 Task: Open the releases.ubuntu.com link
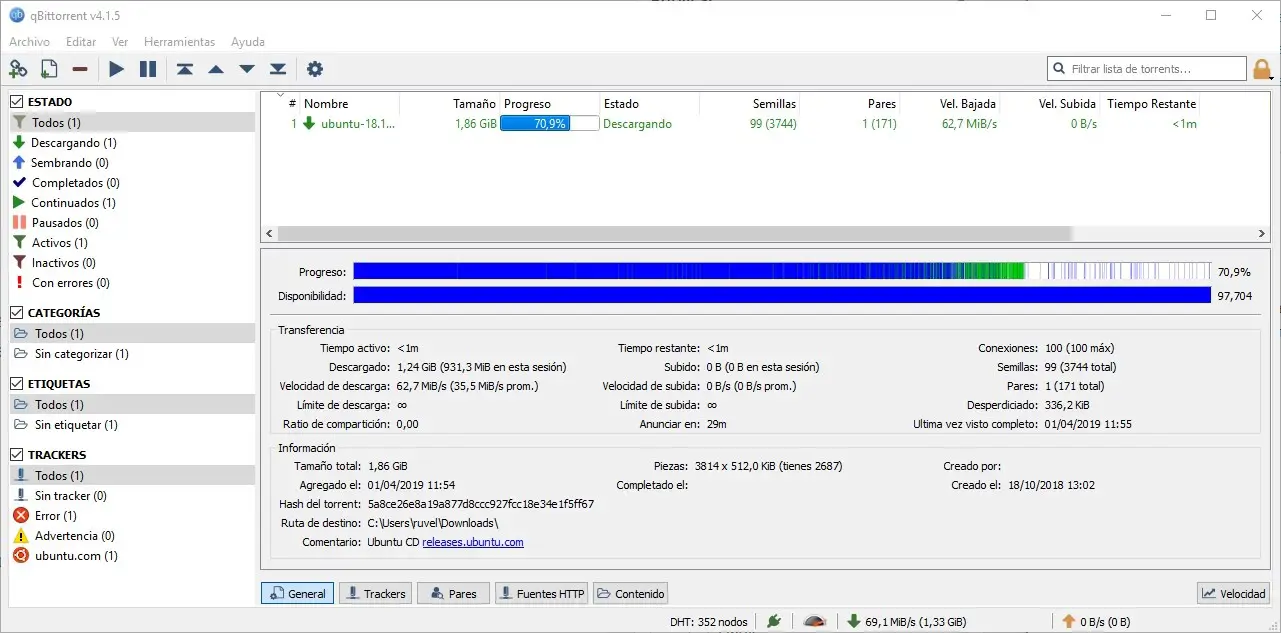pyautogui.click(x=473, y=542)
